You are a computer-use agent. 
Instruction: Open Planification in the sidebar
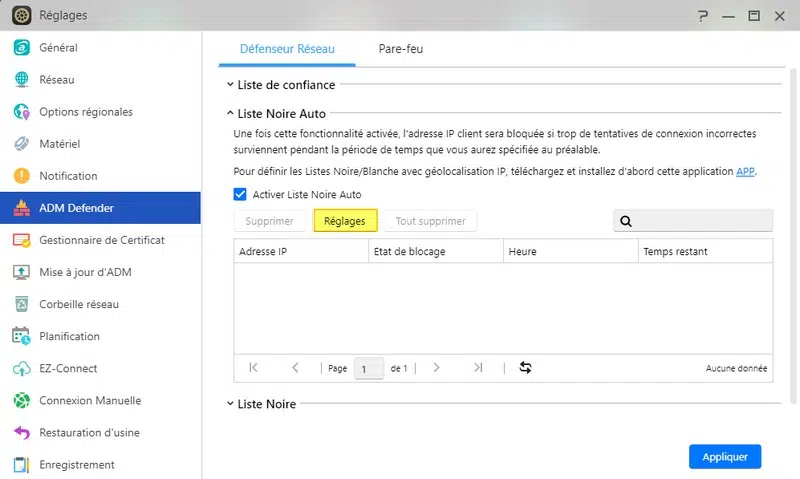click(101, 336)
